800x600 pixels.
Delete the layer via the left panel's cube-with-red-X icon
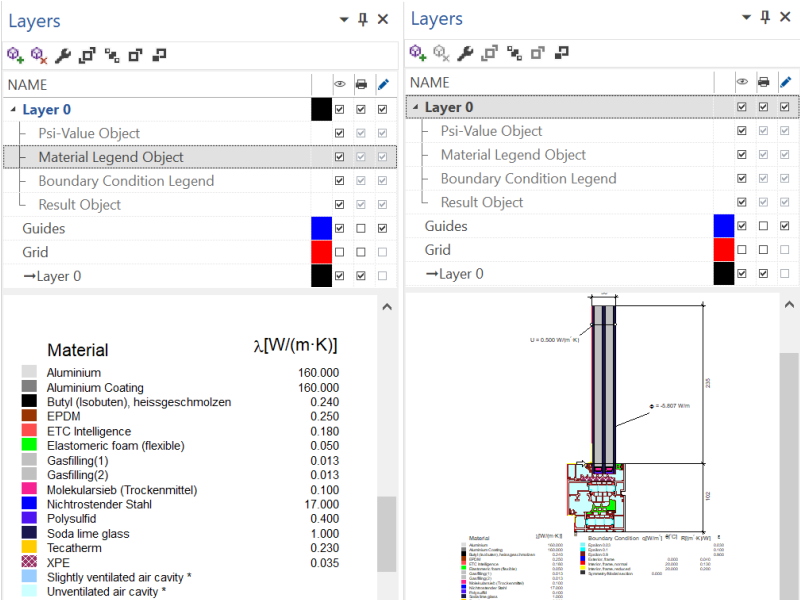39,55
